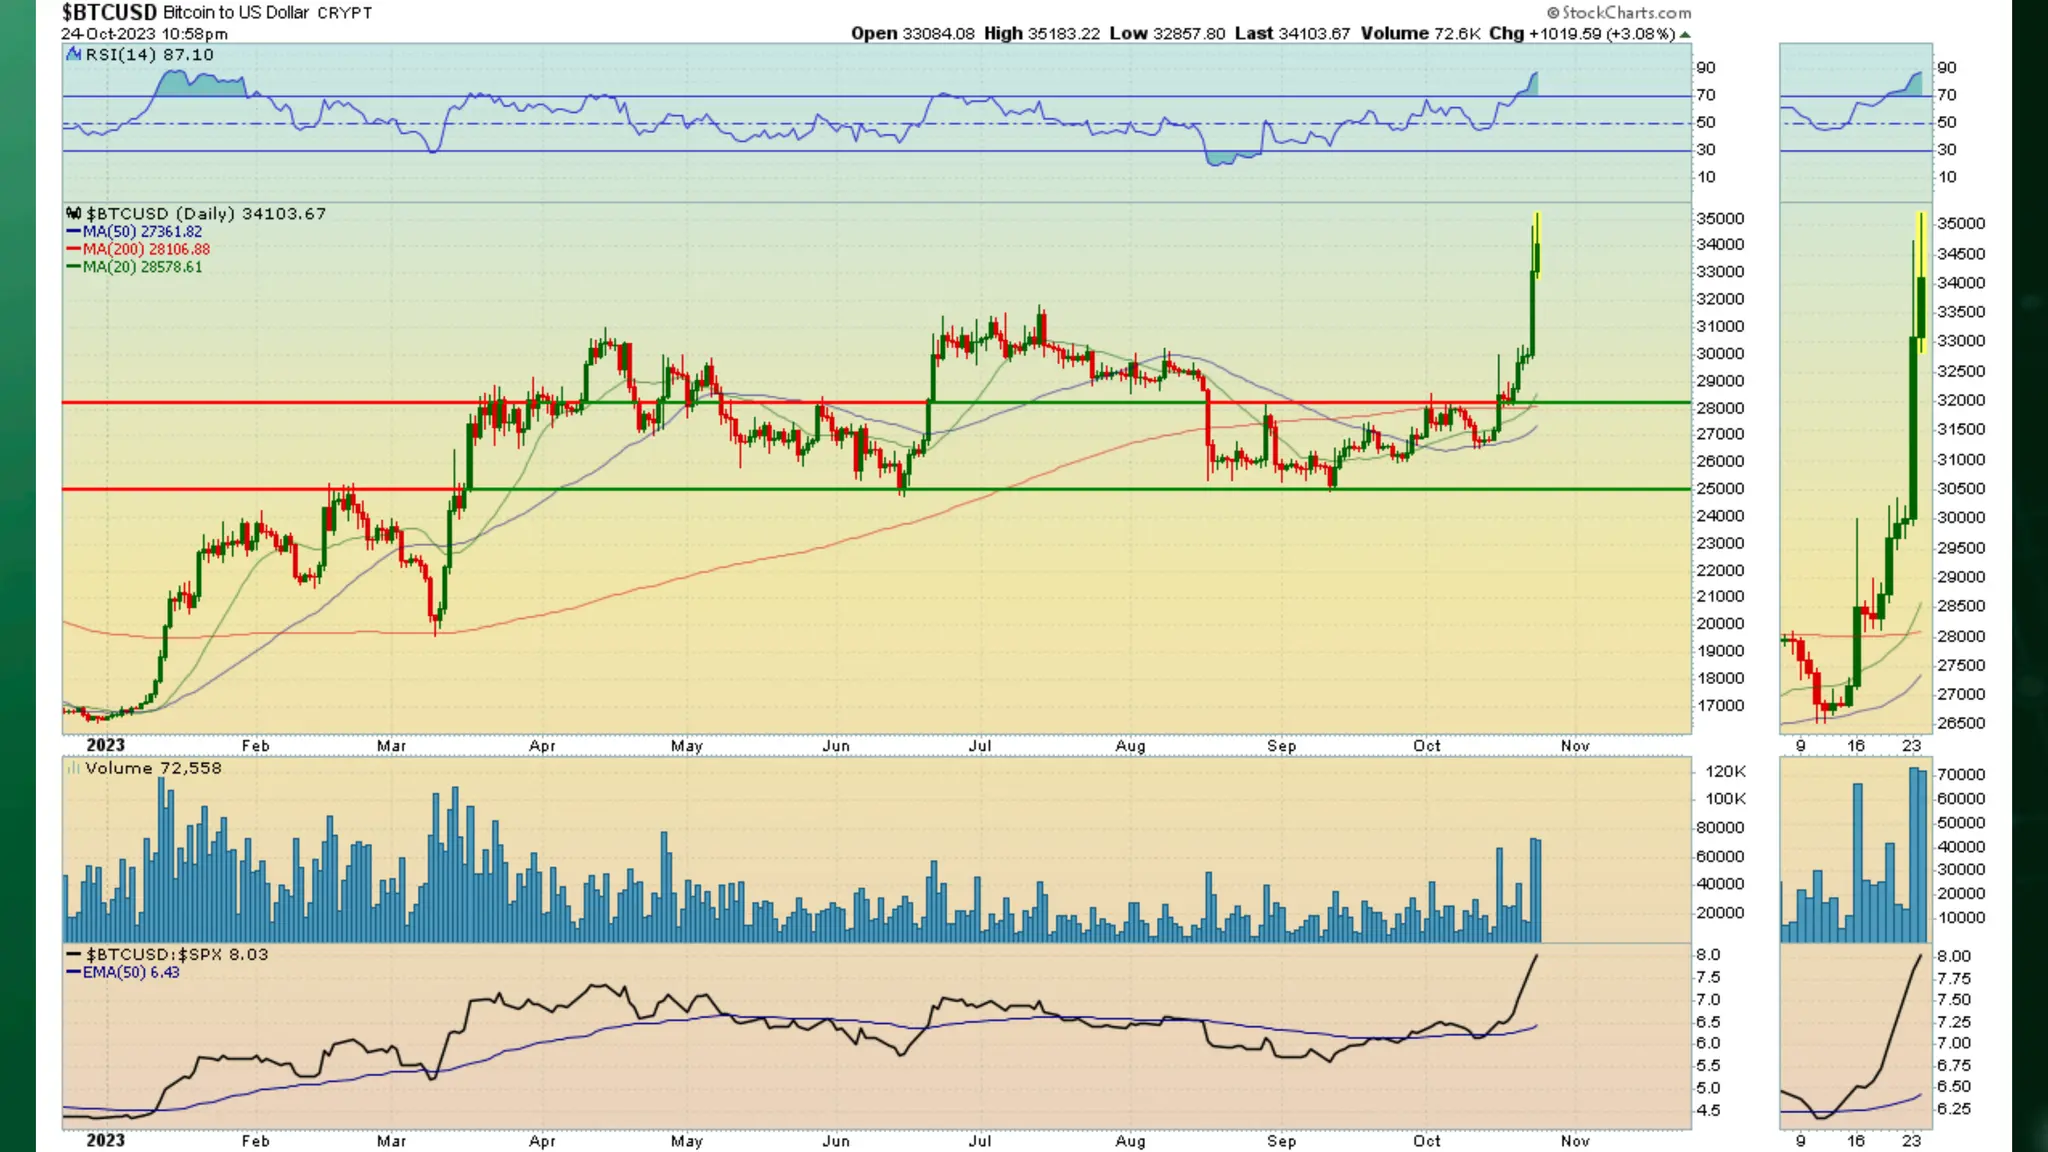
Task: Click the StockCharts.com watermark text
Action: coord(1626,13)
